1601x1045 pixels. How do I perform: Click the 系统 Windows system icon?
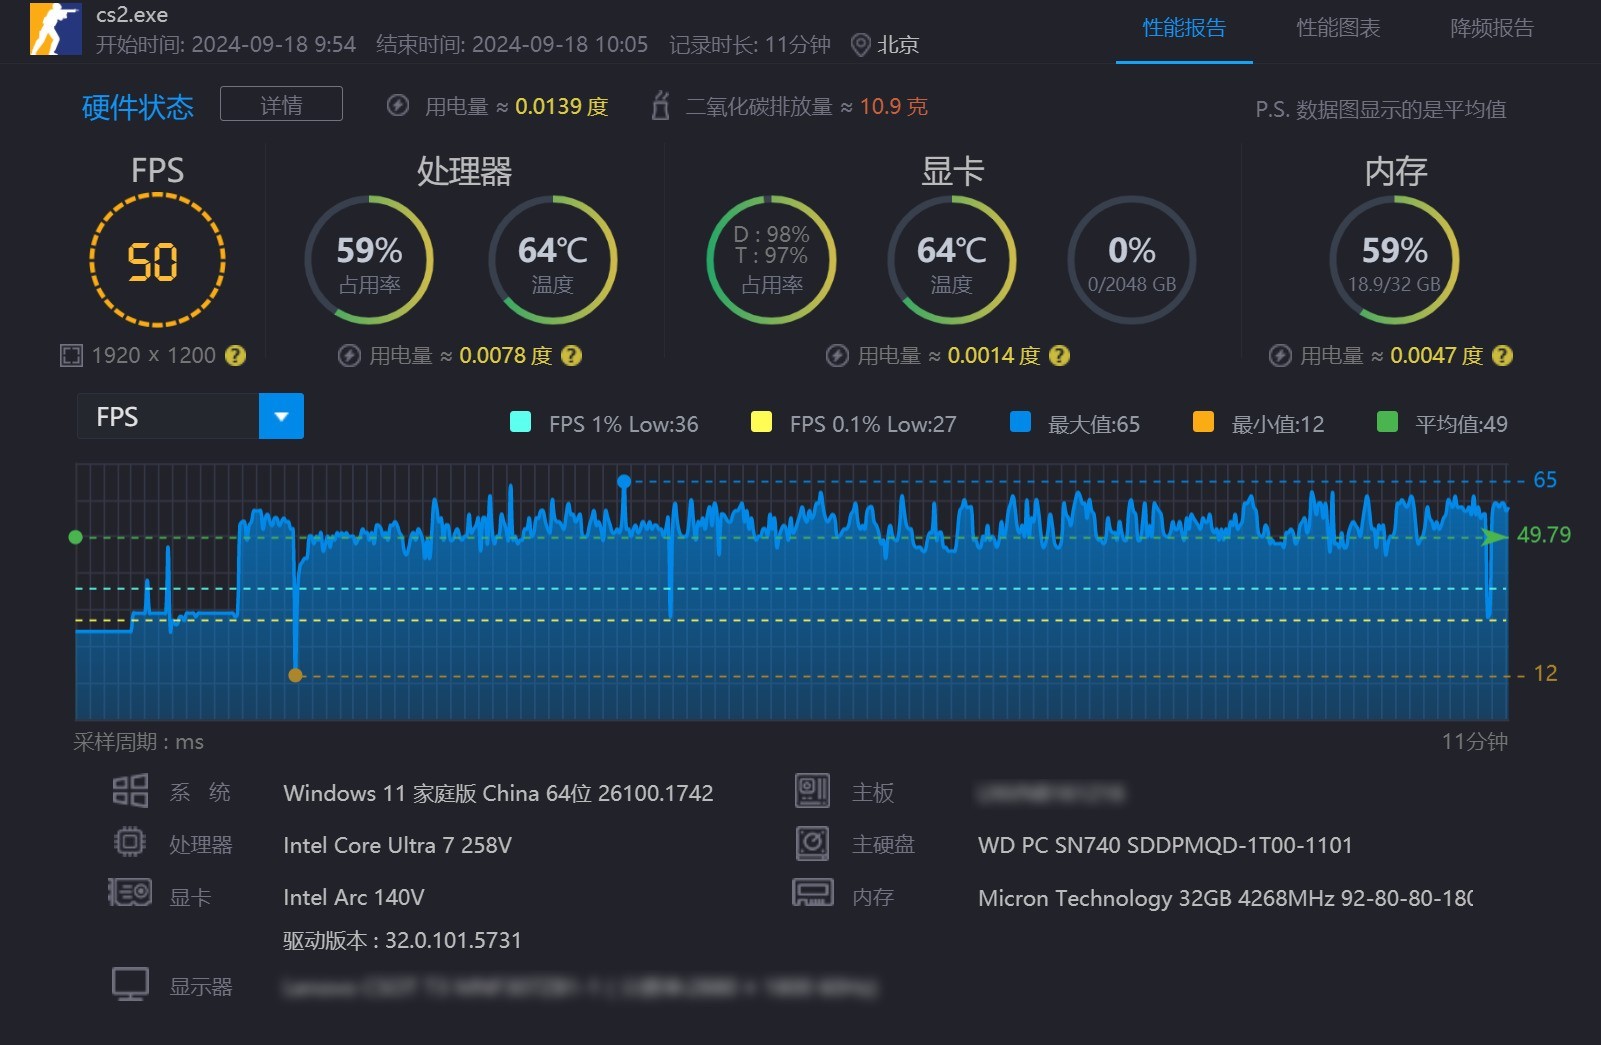pos(131,790)
